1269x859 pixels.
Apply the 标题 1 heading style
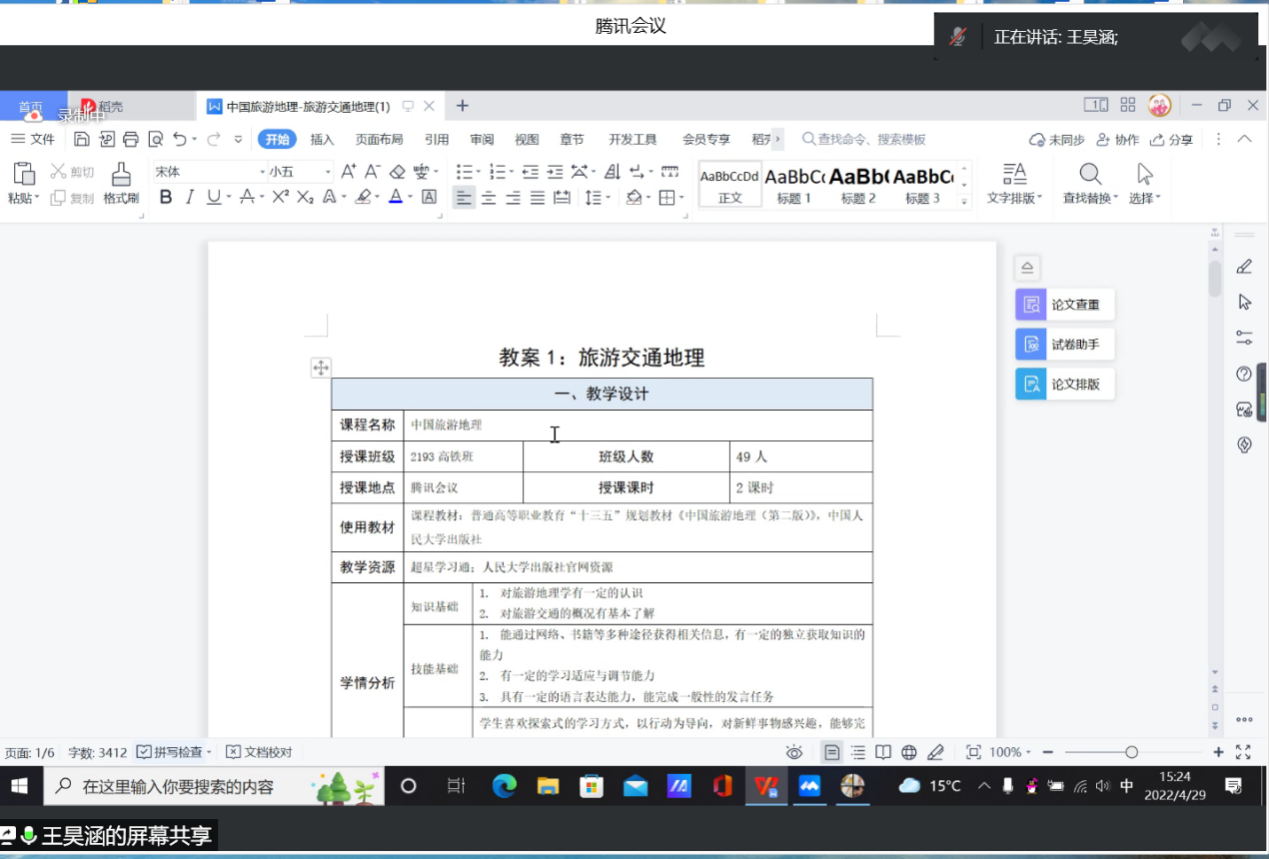[x=794, y=184]
